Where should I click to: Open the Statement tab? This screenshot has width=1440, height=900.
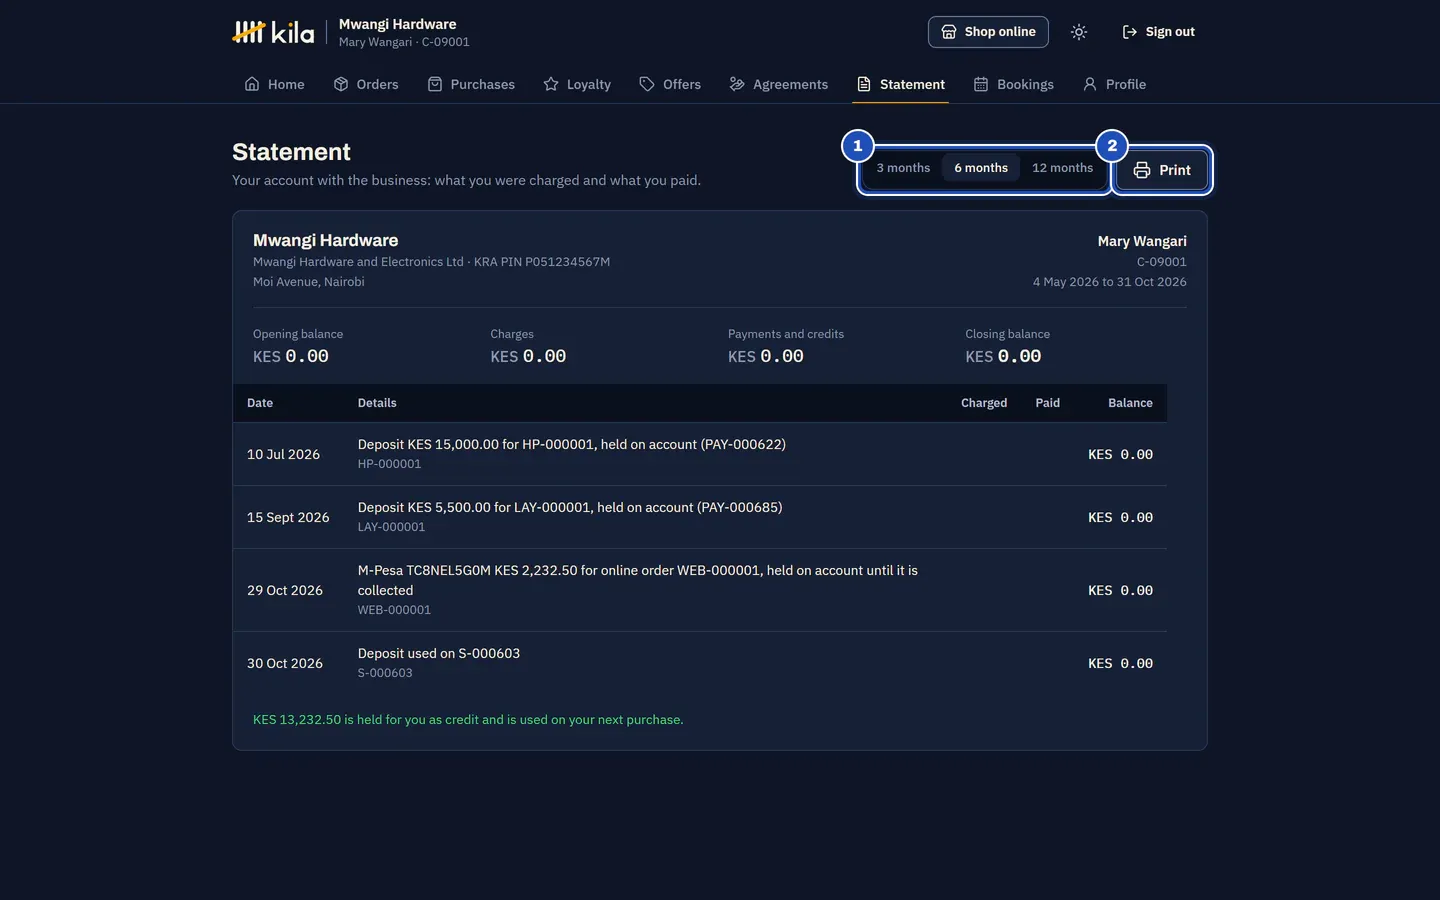901,84
